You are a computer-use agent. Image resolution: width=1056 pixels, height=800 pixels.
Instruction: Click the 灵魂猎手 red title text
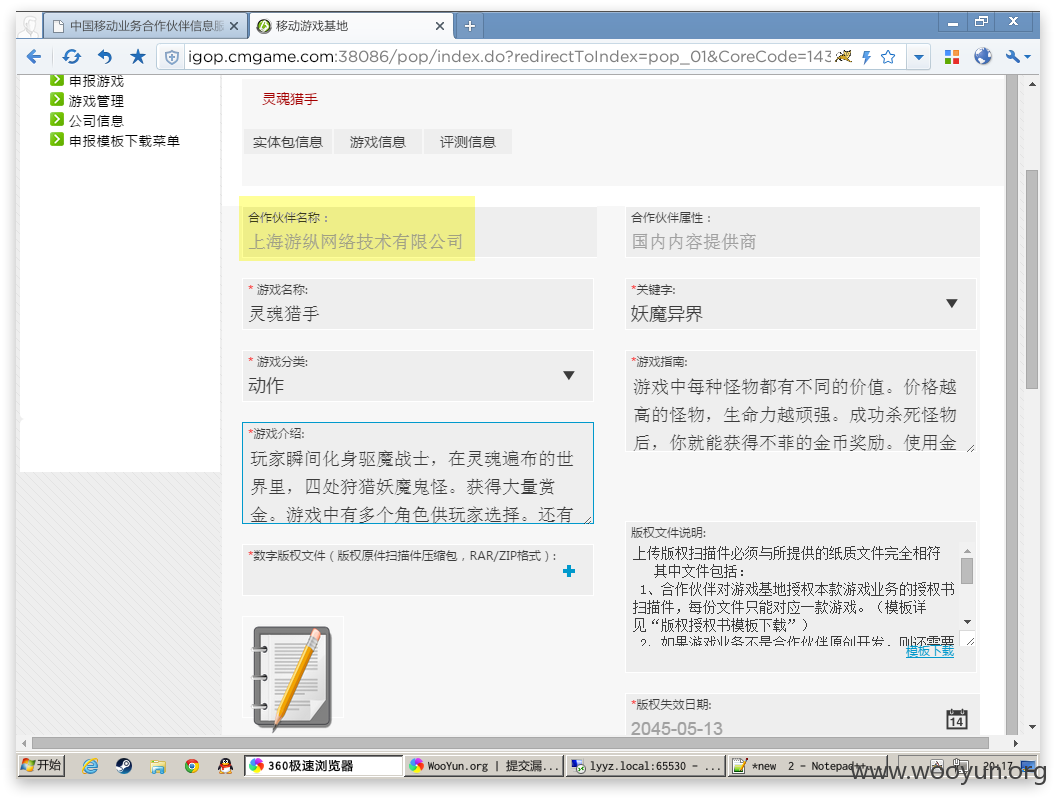tap(290, 99)
